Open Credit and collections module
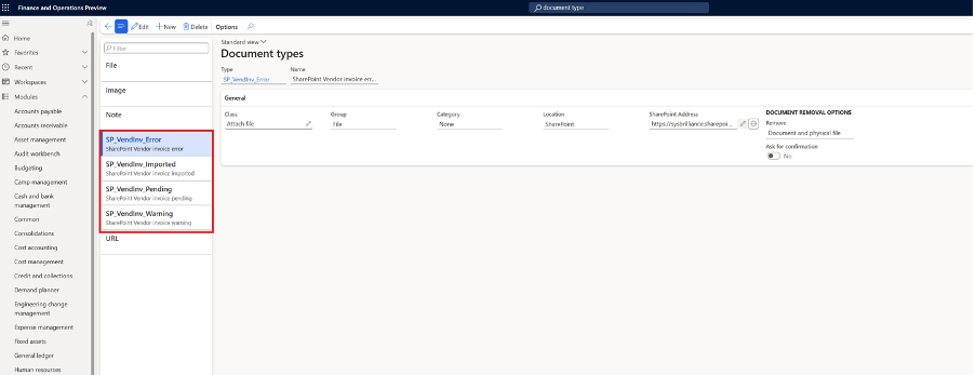 43,276
